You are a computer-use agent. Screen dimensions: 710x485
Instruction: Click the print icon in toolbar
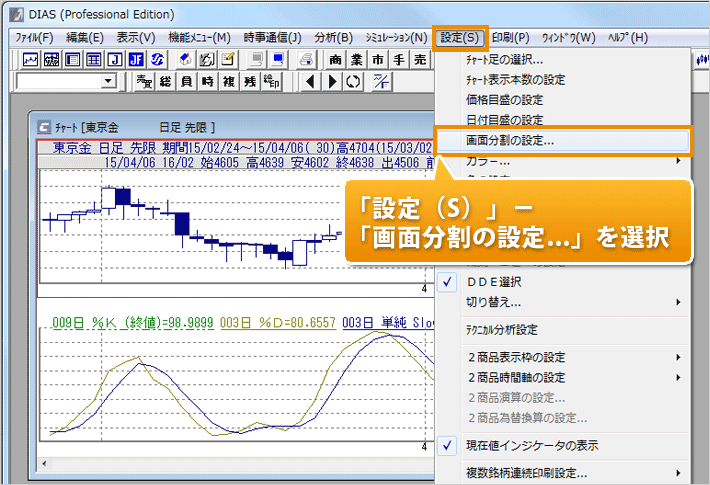point(306,60)
